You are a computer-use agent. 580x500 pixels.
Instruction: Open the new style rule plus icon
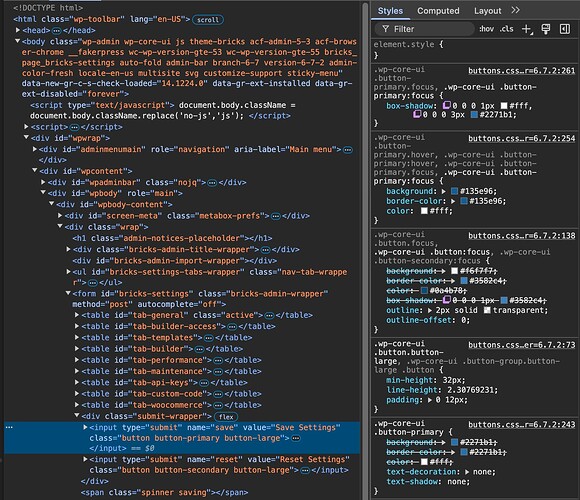coord(527,29)
